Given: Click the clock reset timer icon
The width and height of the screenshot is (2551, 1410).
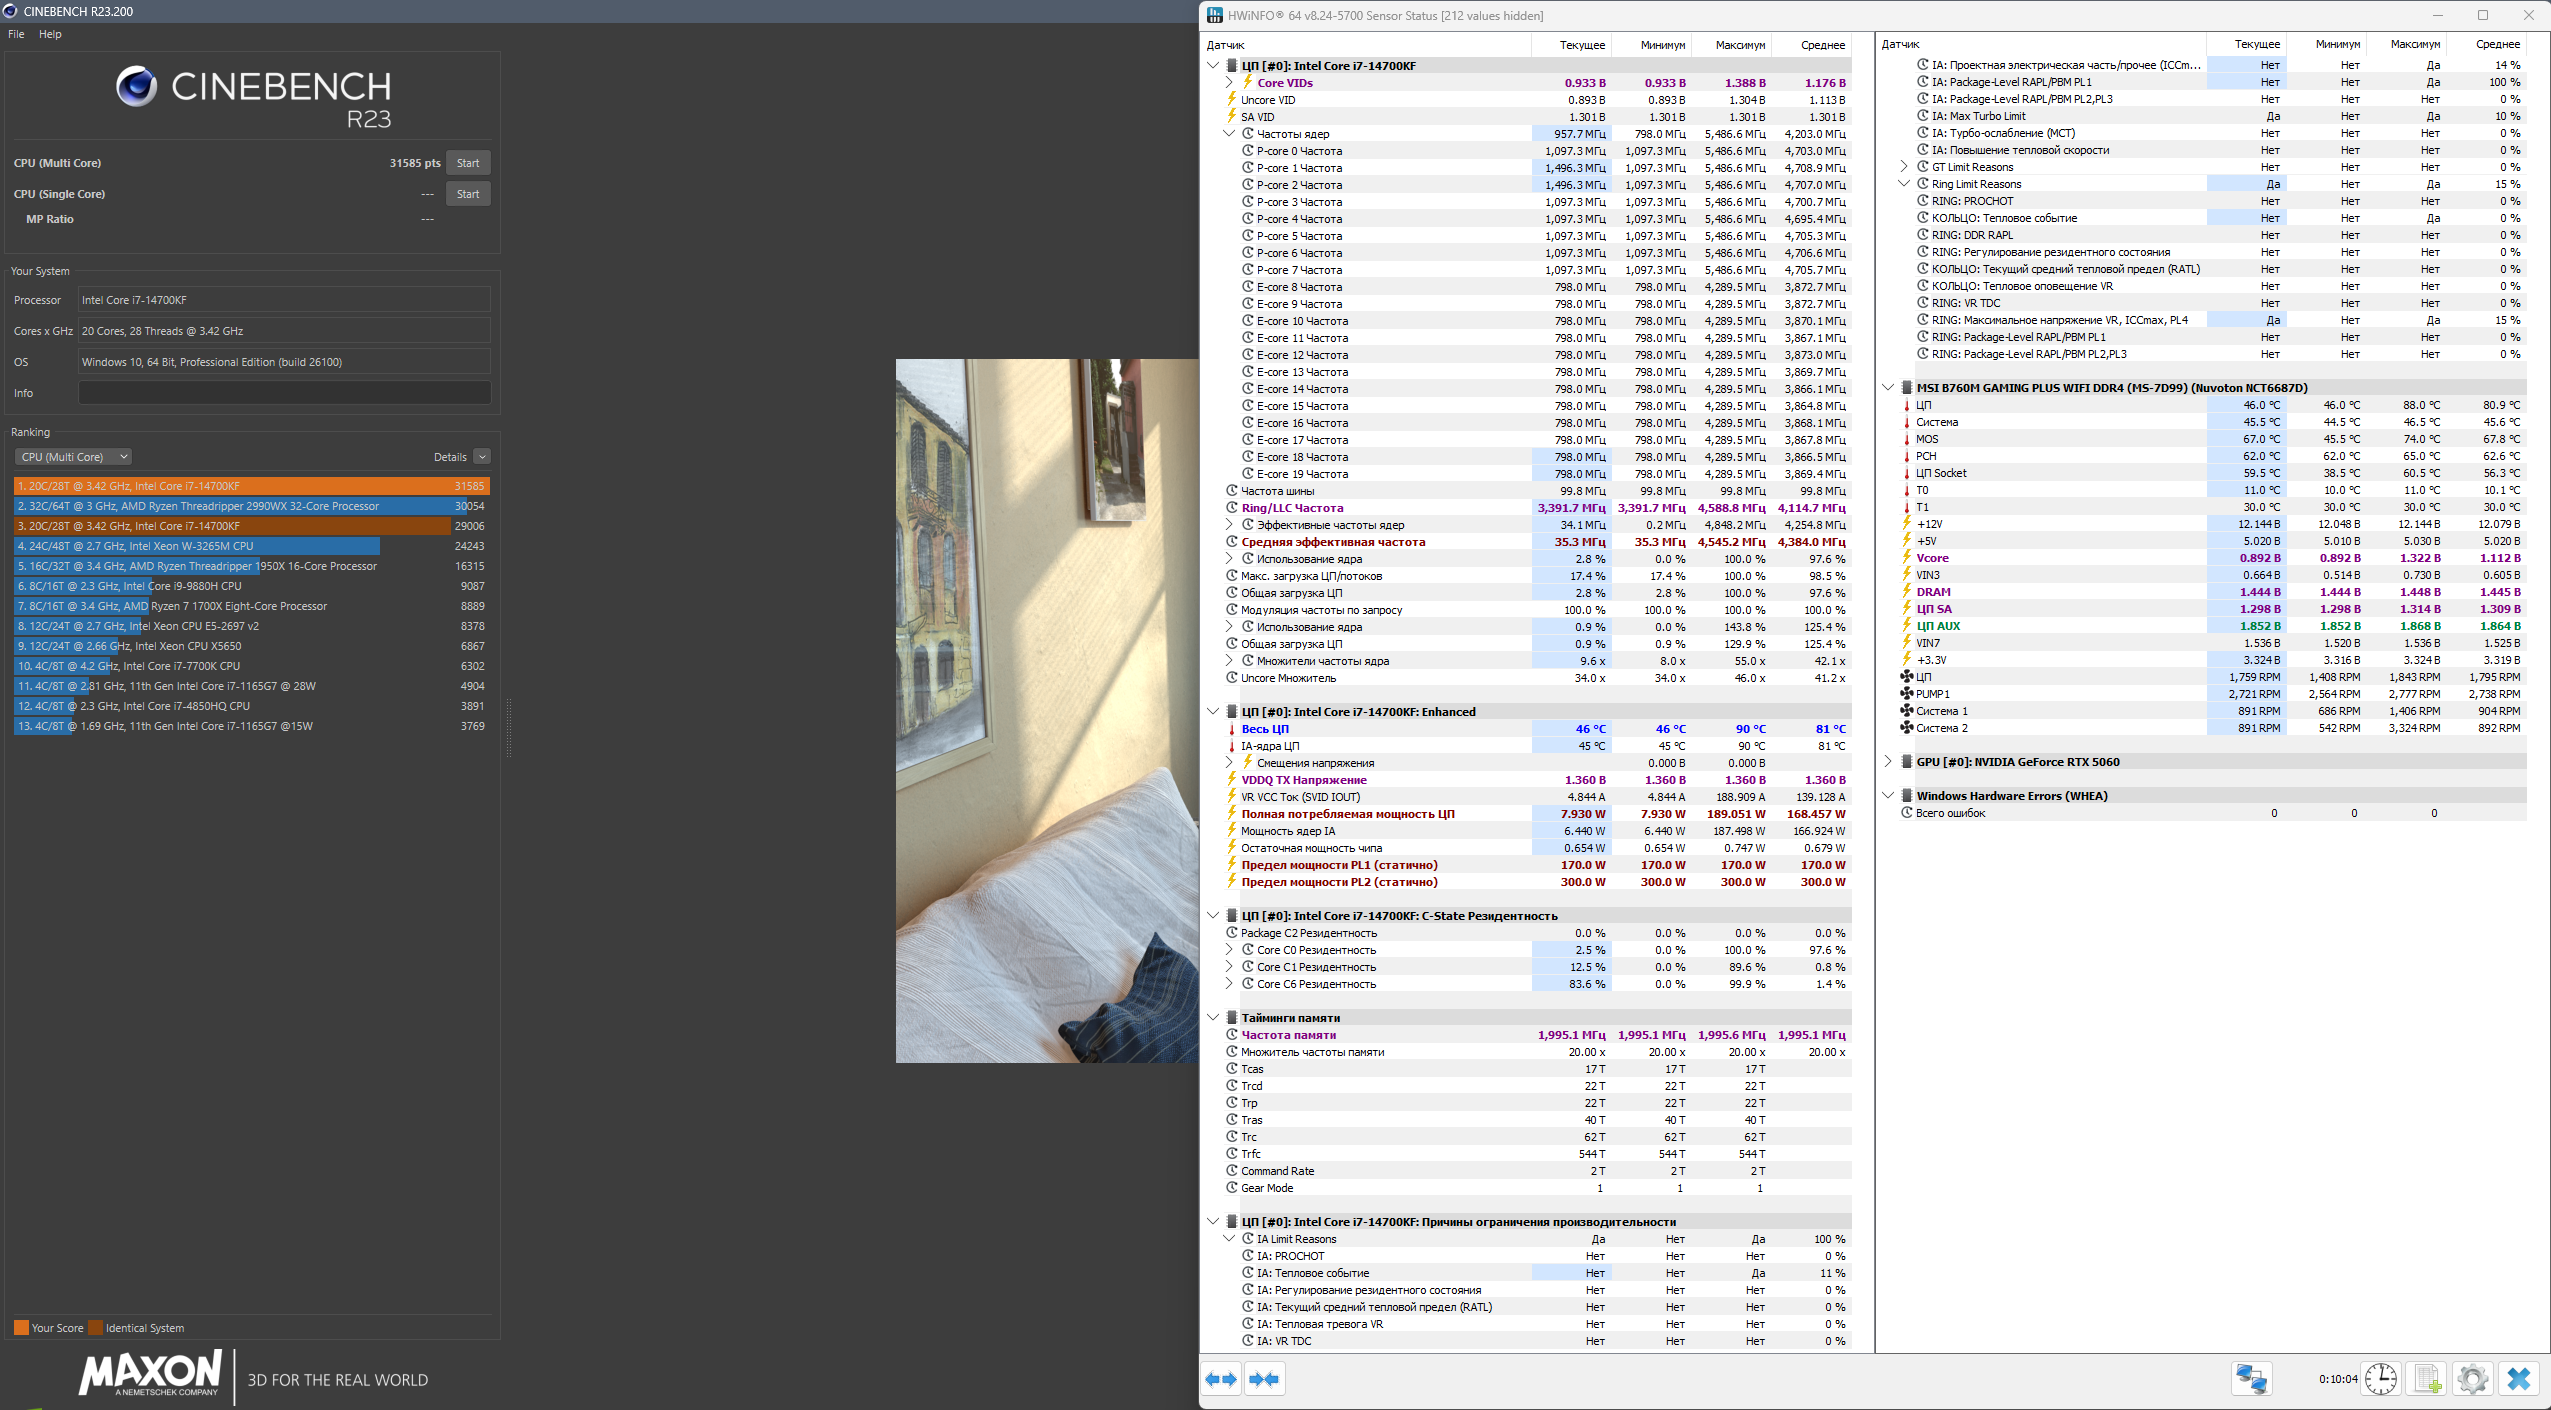Looking at the screenshot, I should 2381,1379.
